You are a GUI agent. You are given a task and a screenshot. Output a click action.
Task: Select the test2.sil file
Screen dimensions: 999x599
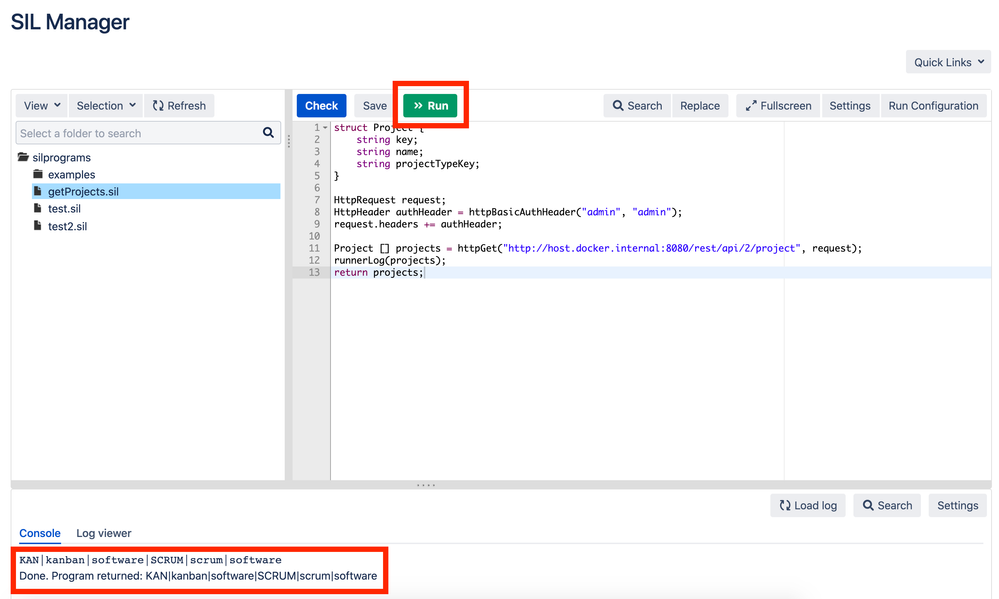pos(67,226)
